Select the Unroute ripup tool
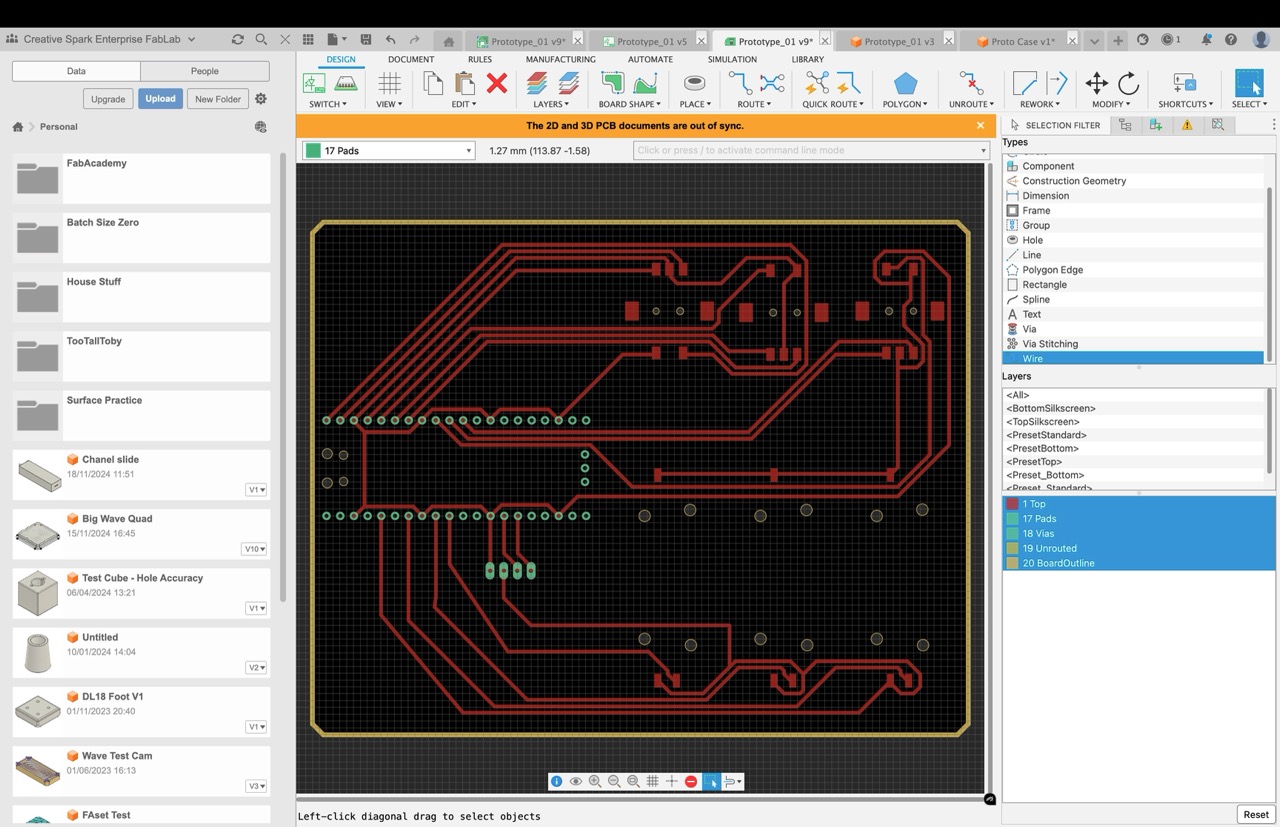The image size is (1280, 827). click(x=970, y=83)
